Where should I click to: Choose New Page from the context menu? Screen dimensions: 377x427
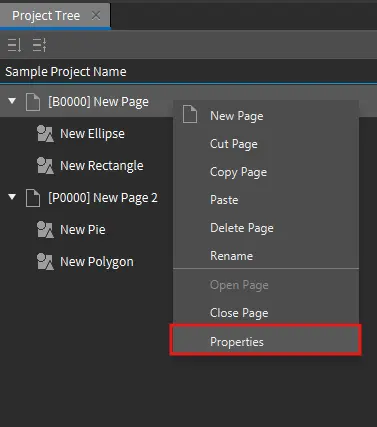(x=266, y=116)
